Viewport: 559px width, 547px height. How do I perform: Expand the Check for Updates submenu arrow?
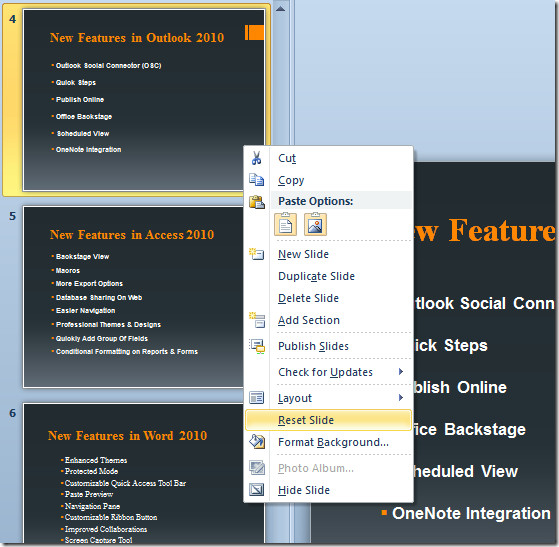coord(401,372)
